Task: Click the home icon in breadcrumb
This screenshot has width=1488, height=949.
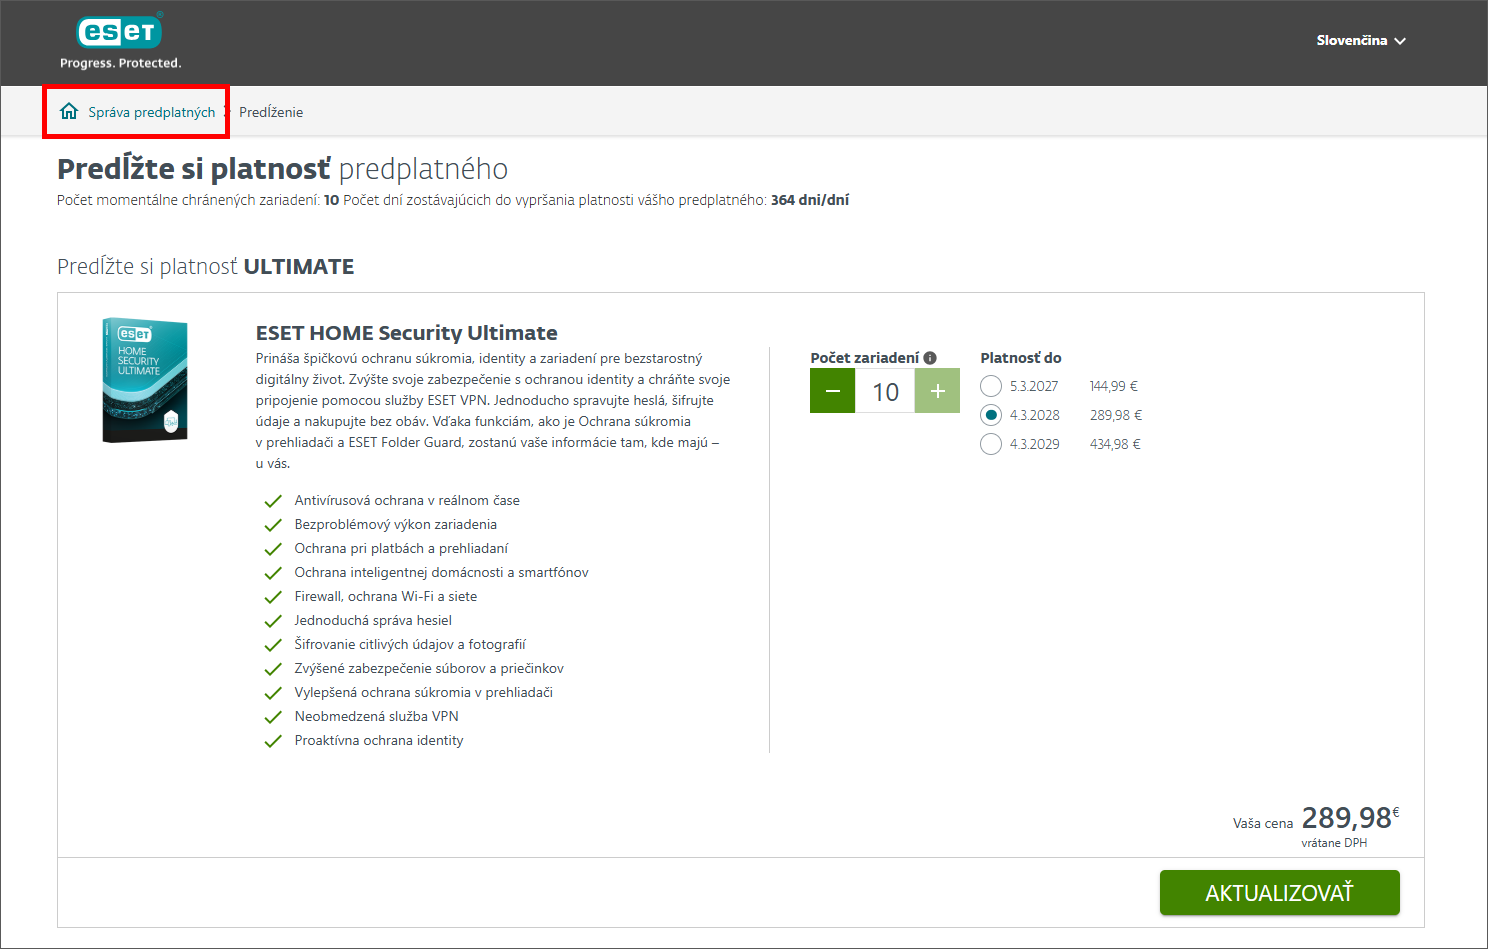Action: pos(69,111)
